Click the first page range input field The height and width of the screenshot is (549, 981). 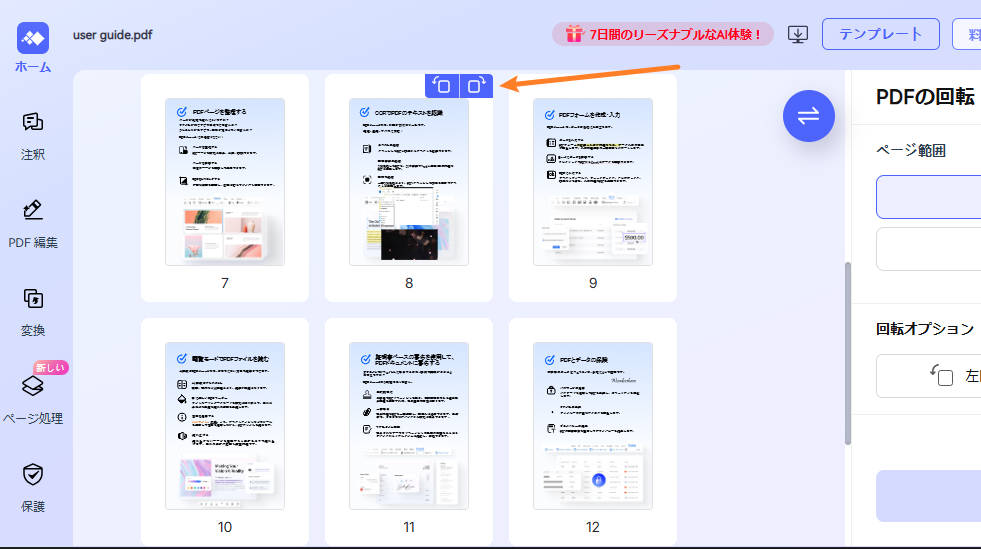click(x=928, y=197)
